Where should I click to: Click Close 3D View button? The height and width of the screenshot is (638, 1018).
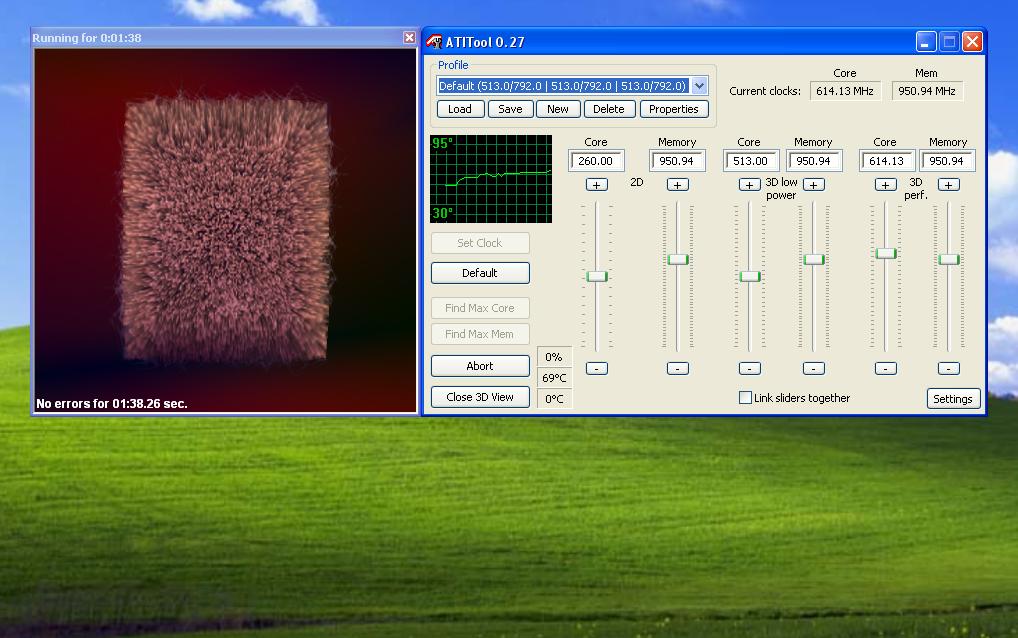point(480,397)
